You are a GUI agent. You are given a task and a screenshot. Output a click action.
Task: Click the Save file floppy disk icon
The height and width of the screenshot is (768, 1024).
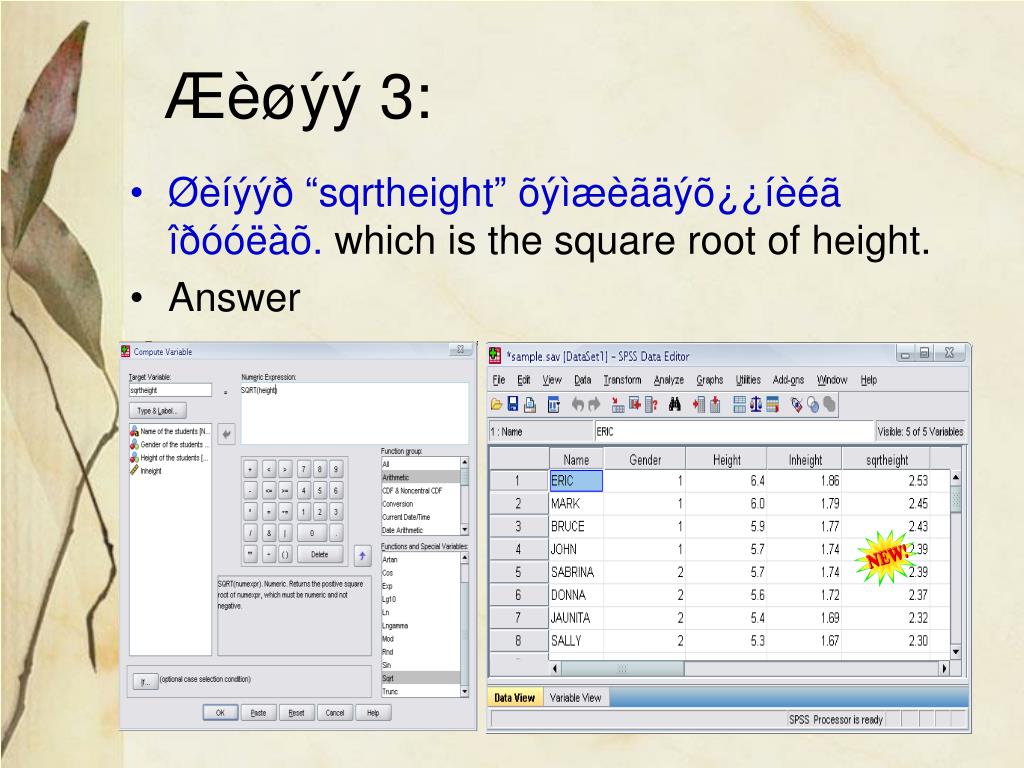pyautogui.click(x=513, y=405)
